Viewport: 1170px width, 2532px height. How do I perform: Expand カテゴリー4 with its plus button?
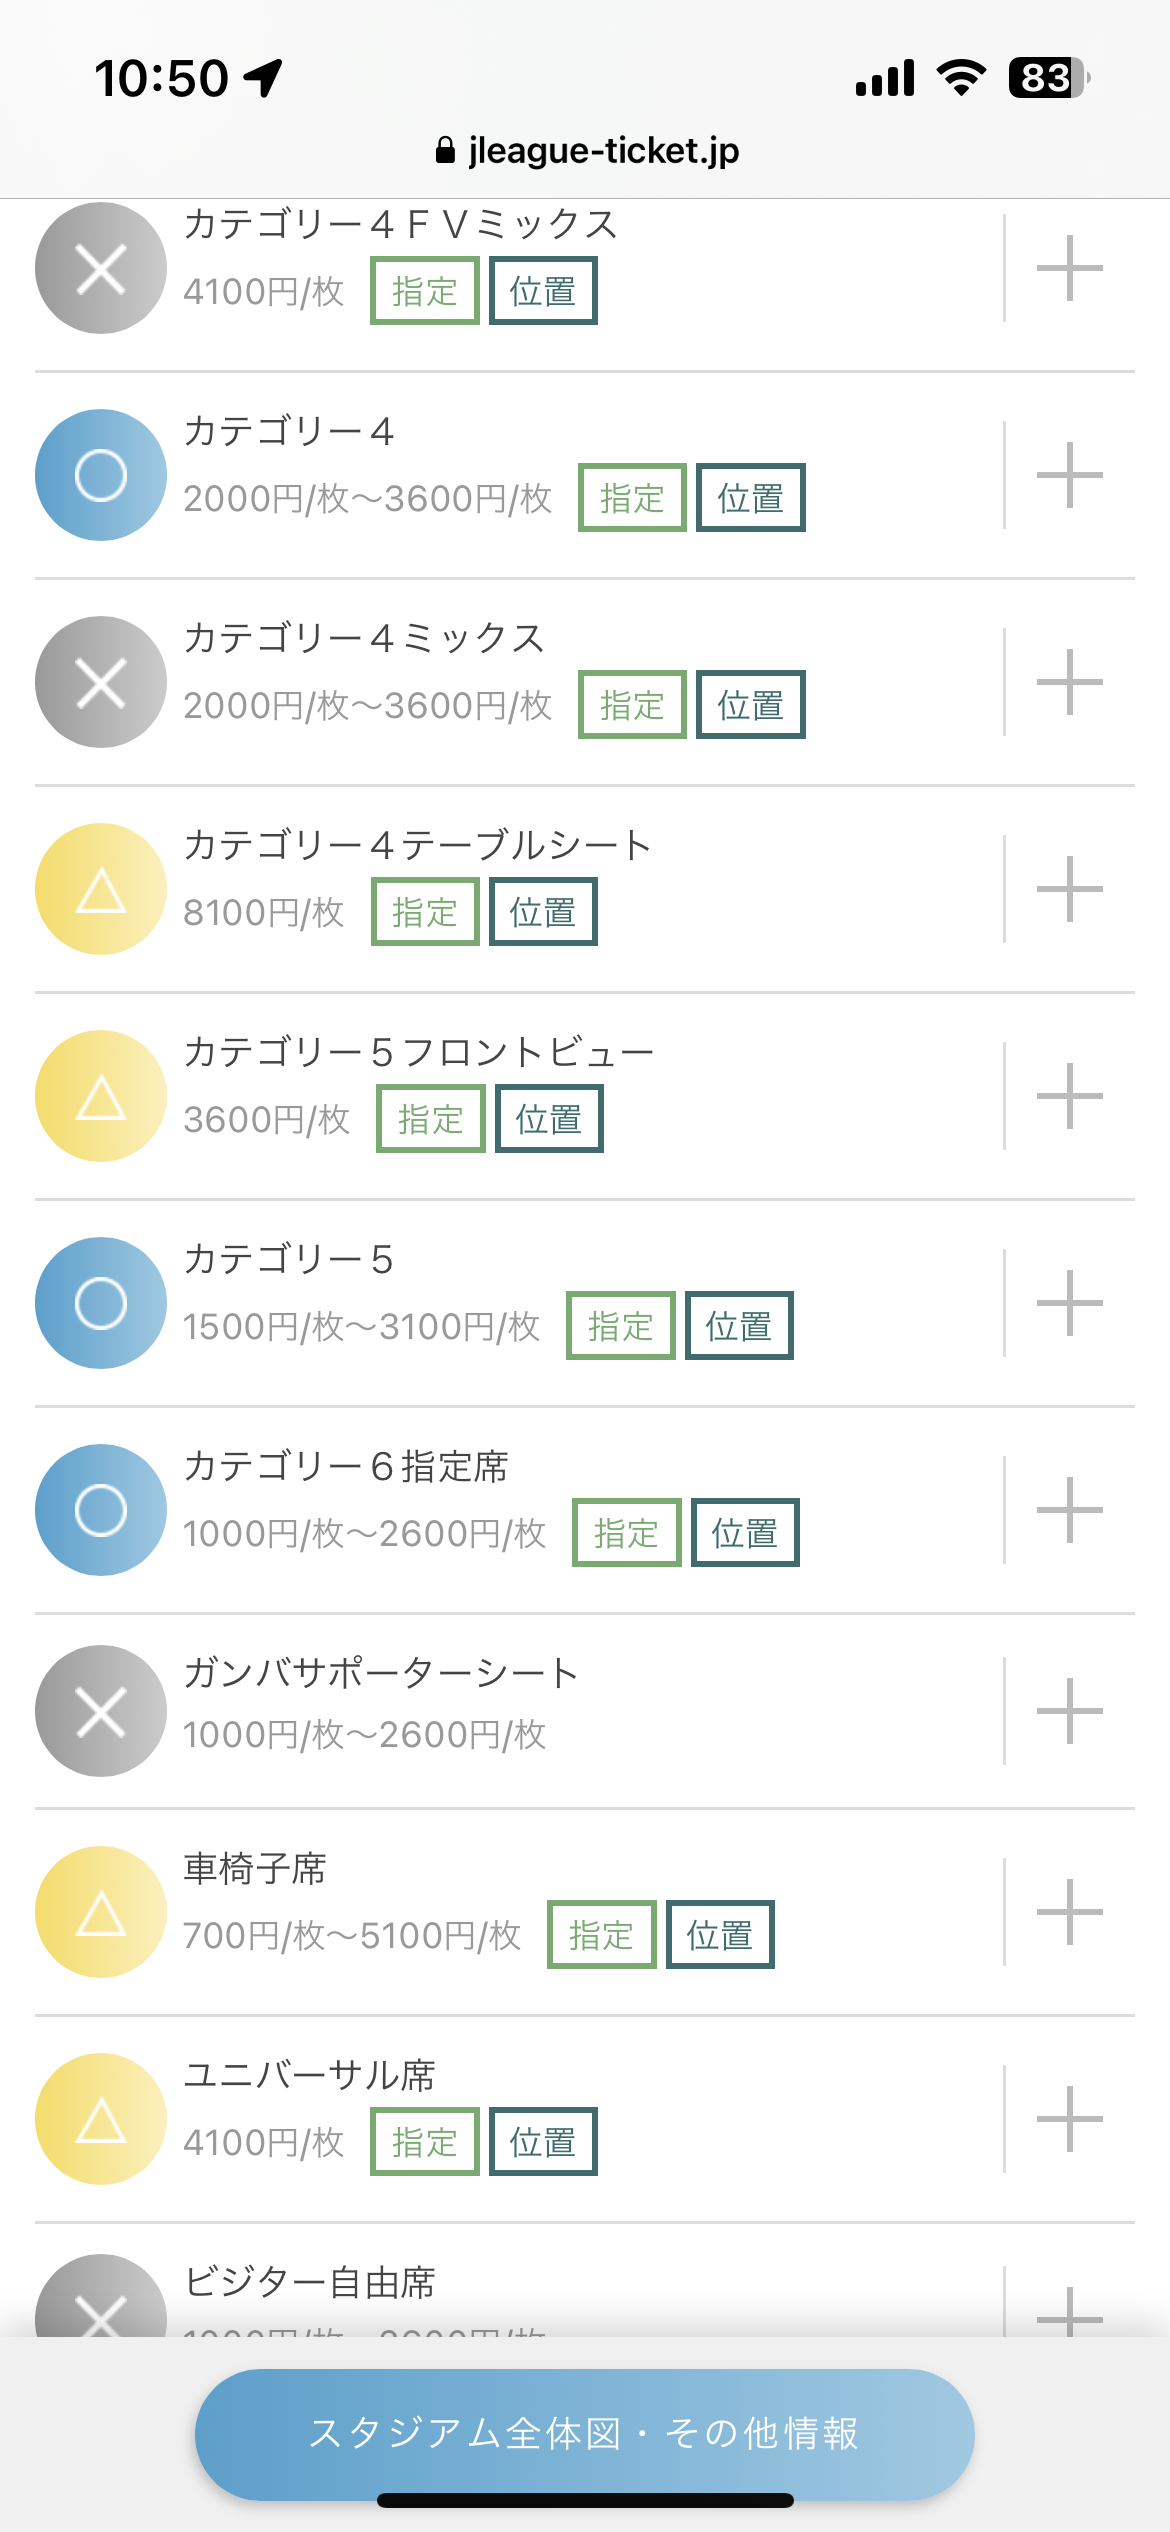coord(1069,475)
